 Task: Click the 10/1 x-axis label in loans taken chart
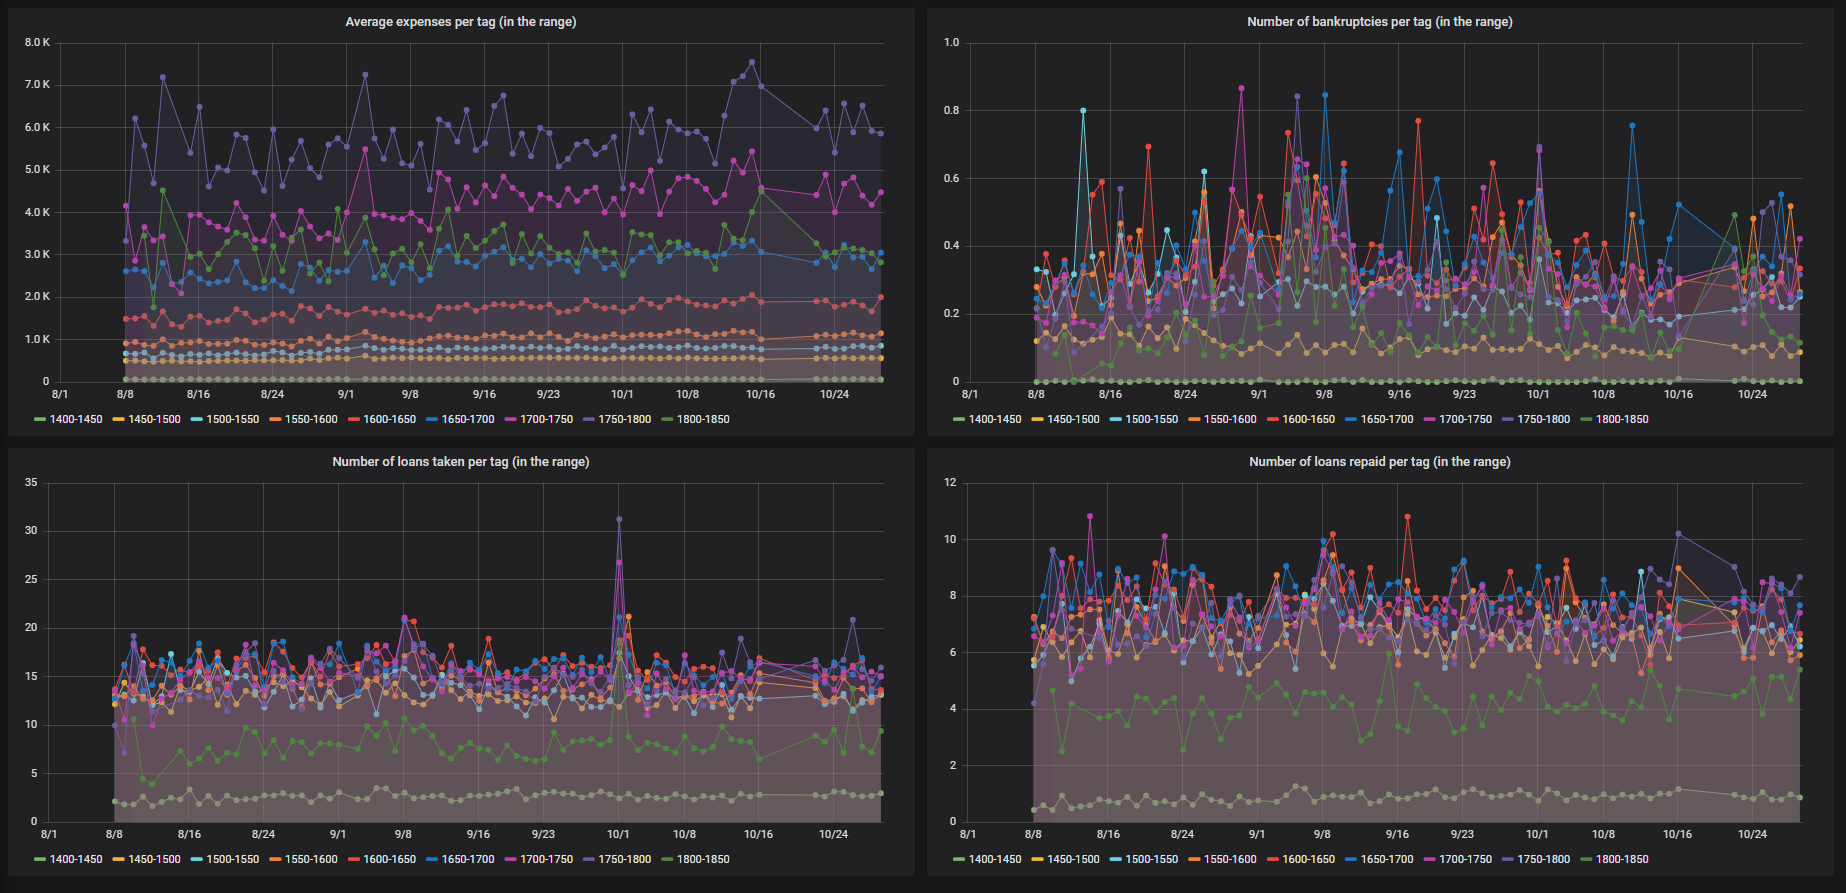tap(619, 834)
